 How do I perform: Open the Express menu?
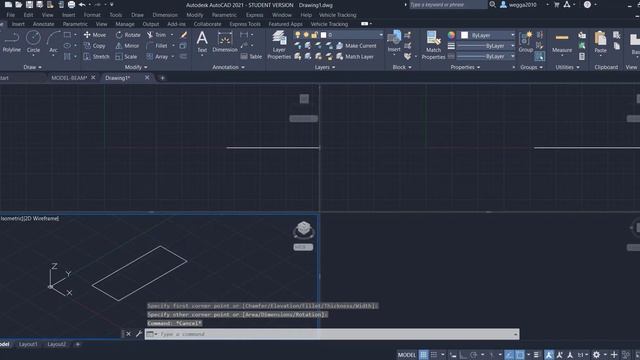[x=254, y=15]
